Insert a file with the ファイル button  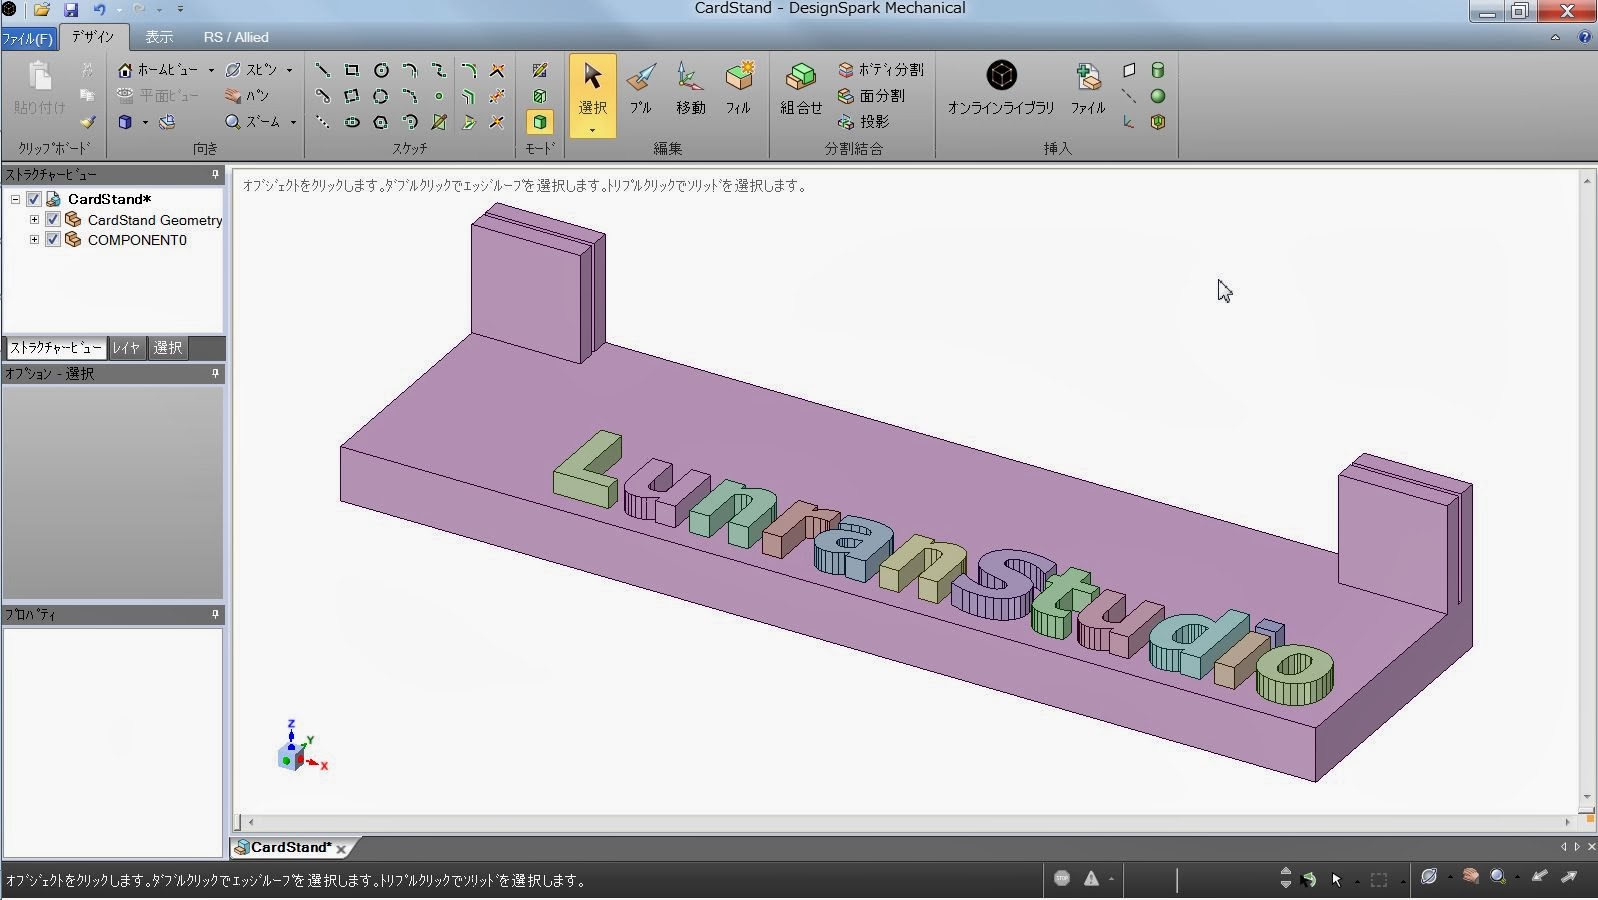(x=1088, y=89)
